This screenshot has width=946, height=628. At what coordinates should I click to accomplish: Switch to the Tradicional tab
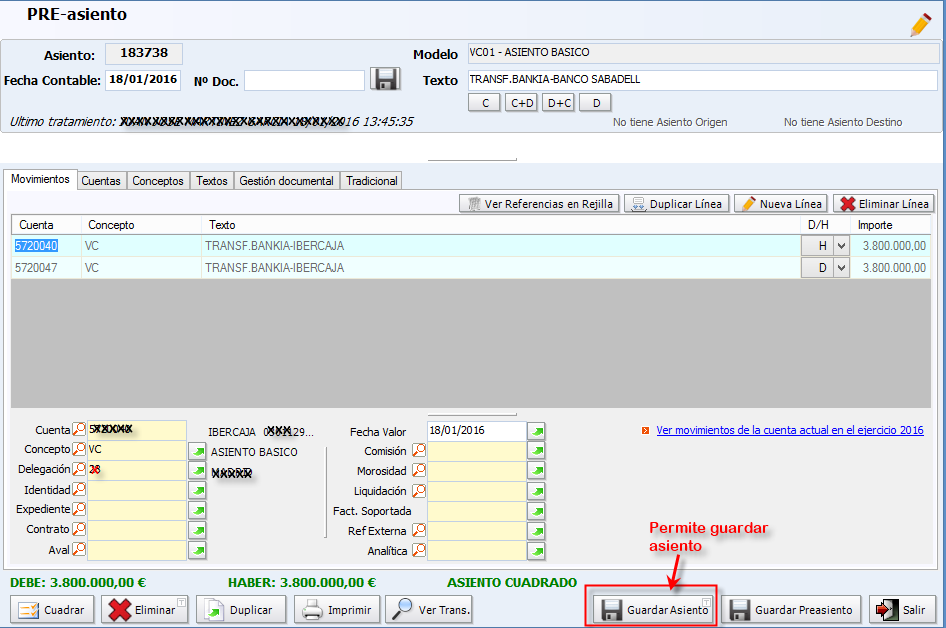click(372, 181)
